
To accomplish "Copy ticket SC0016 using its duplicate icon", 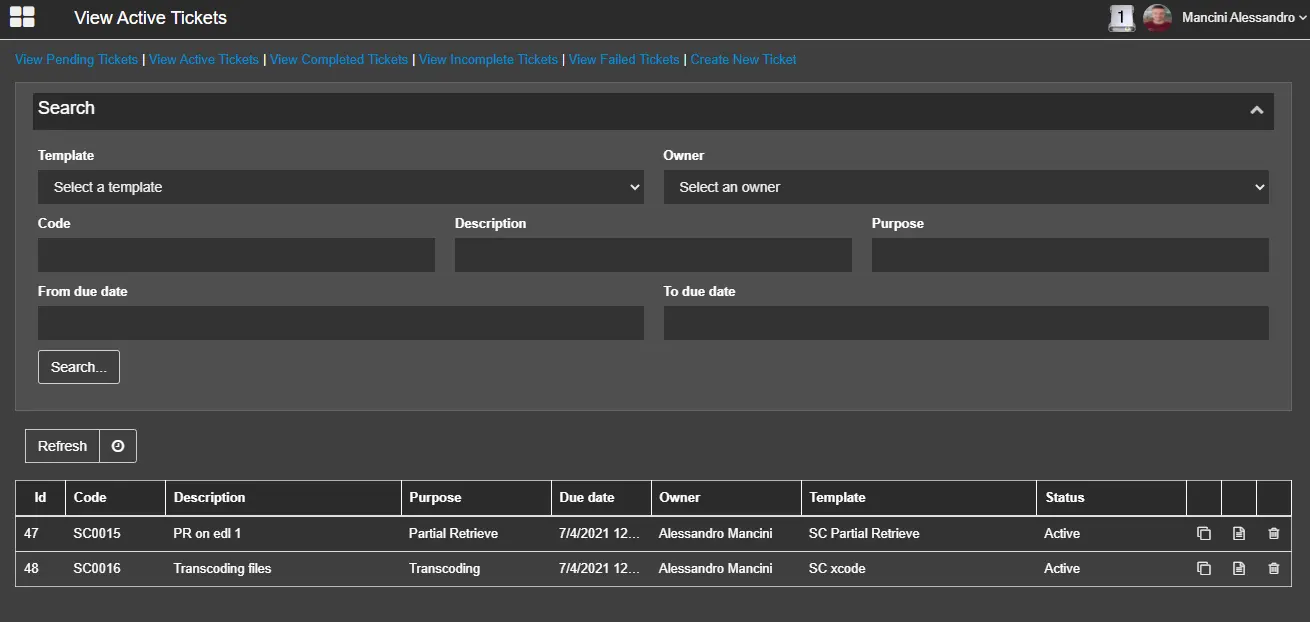I will [1204, 569].
